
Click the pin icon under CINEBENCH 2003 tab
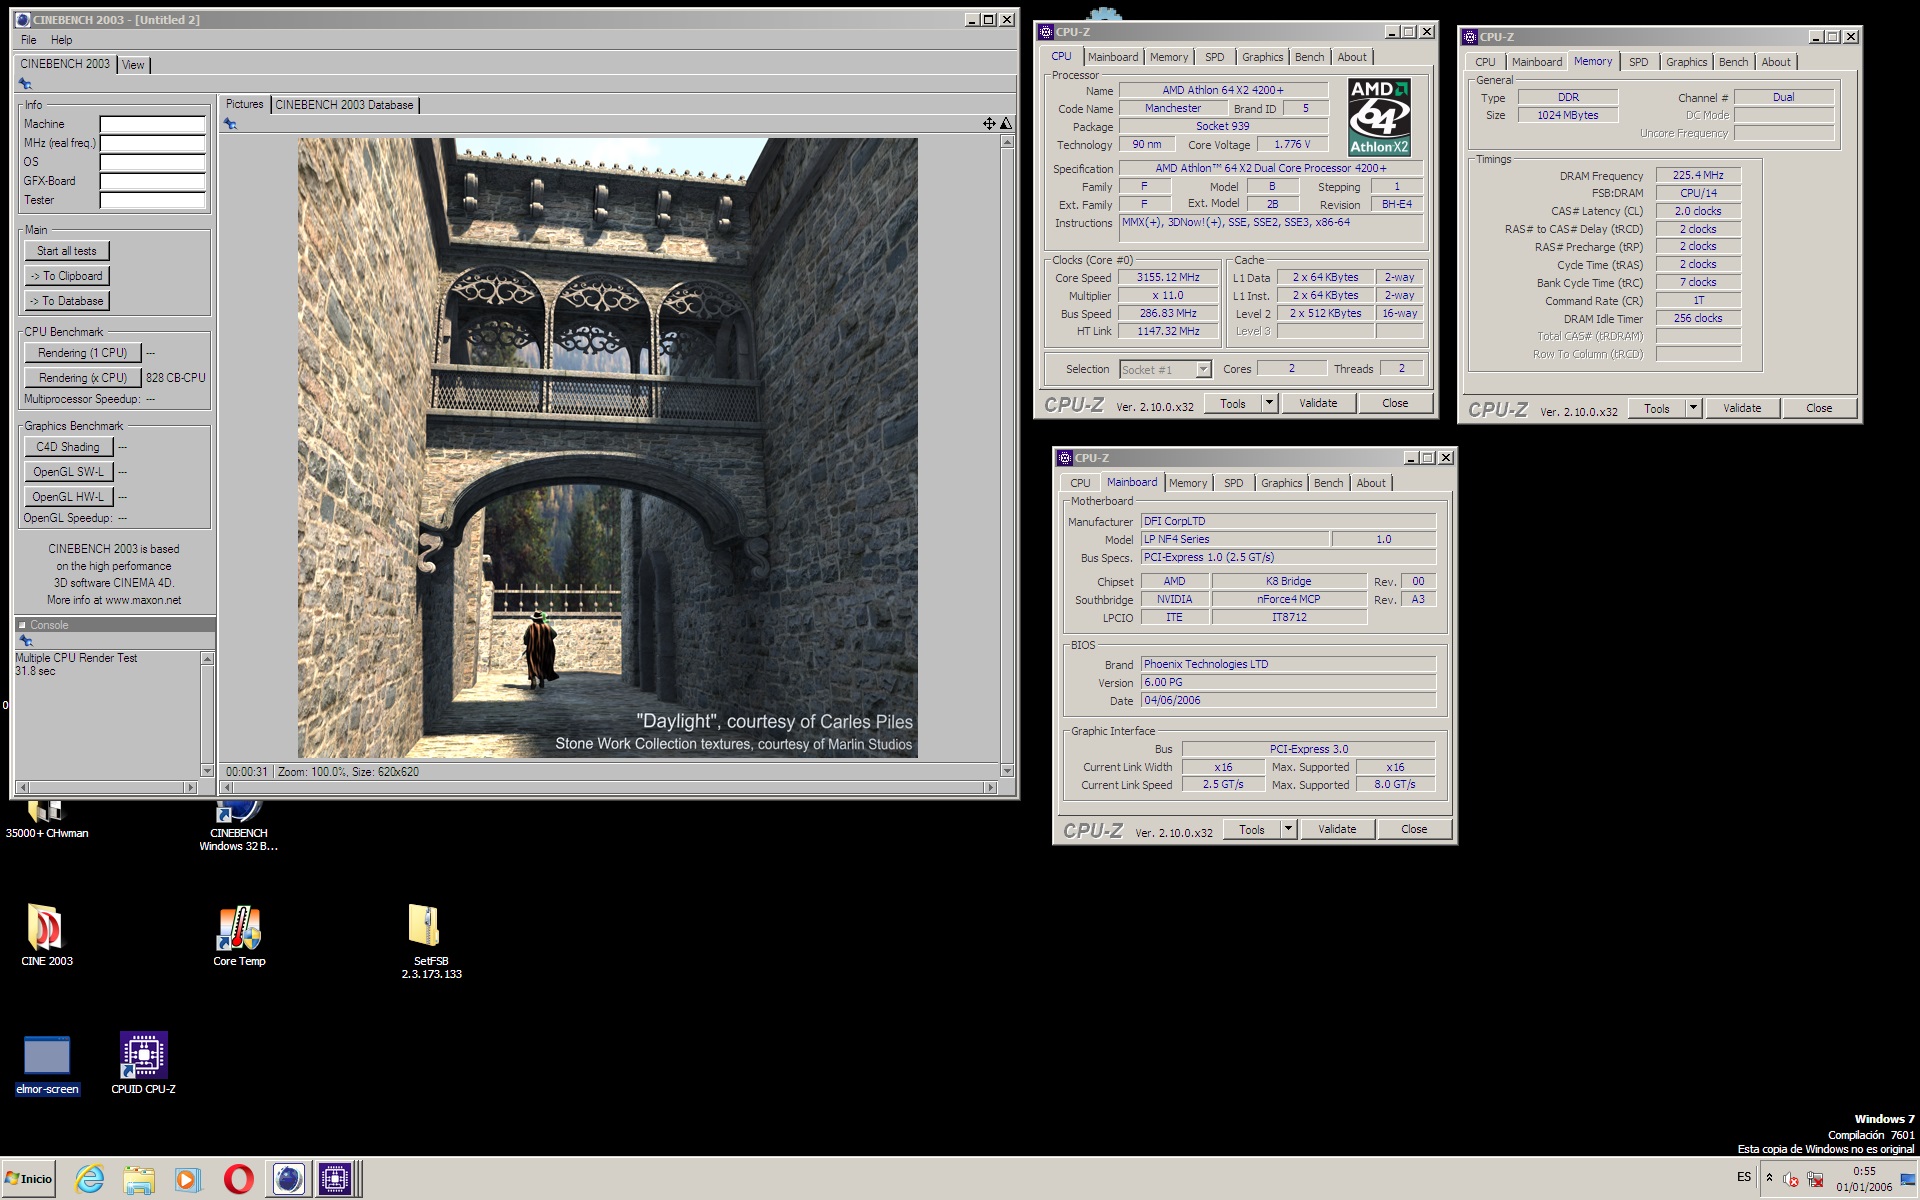[x=25, y=84]
